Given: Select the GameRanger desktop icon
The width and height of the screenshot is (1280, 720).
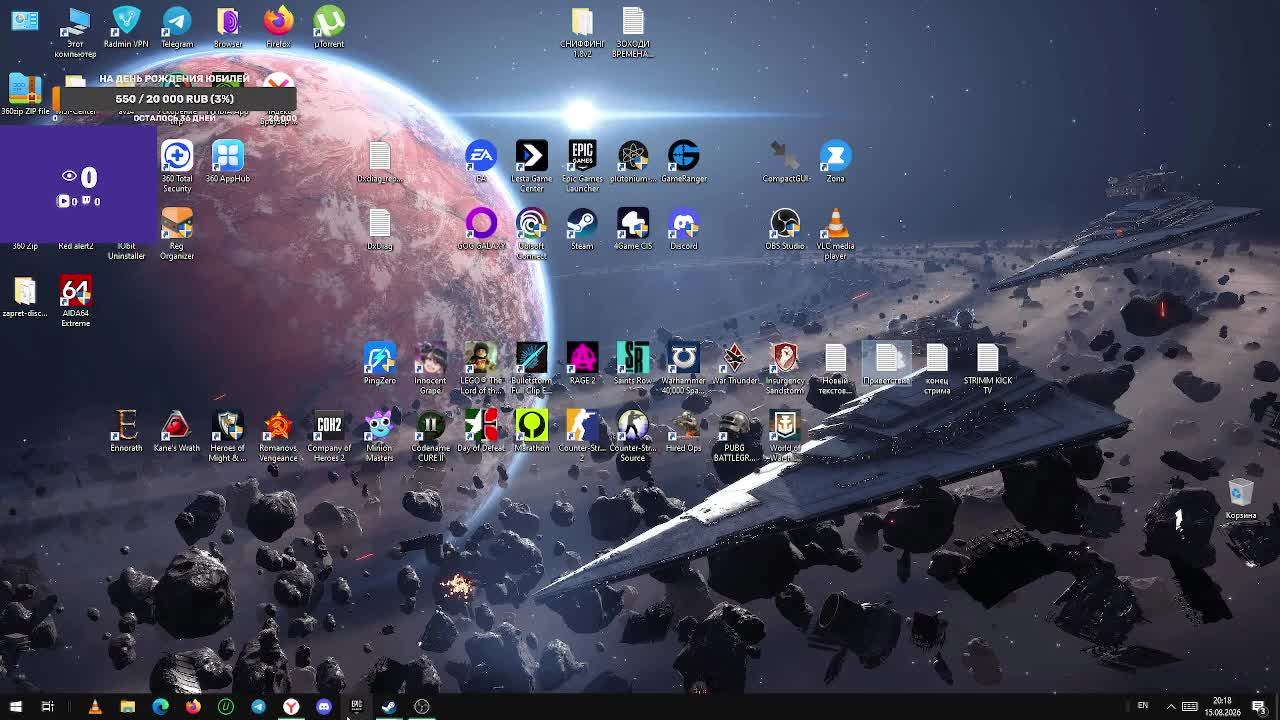Looking at the screenshot, I should click(x=684, y=162).
